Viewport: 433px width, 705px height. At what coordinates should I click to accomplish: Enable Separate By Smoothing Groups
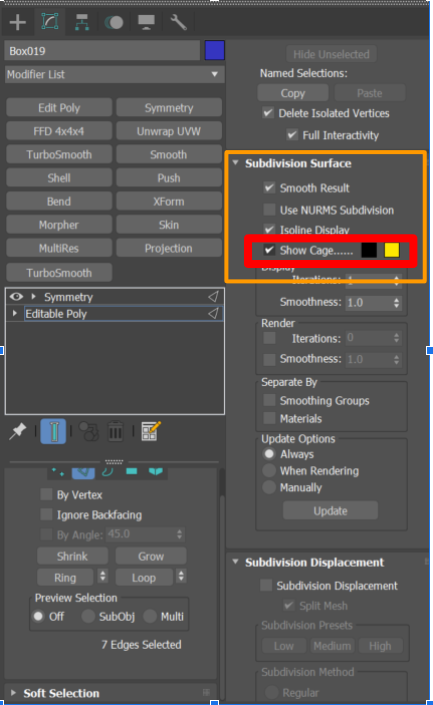[x=269, y=400]
